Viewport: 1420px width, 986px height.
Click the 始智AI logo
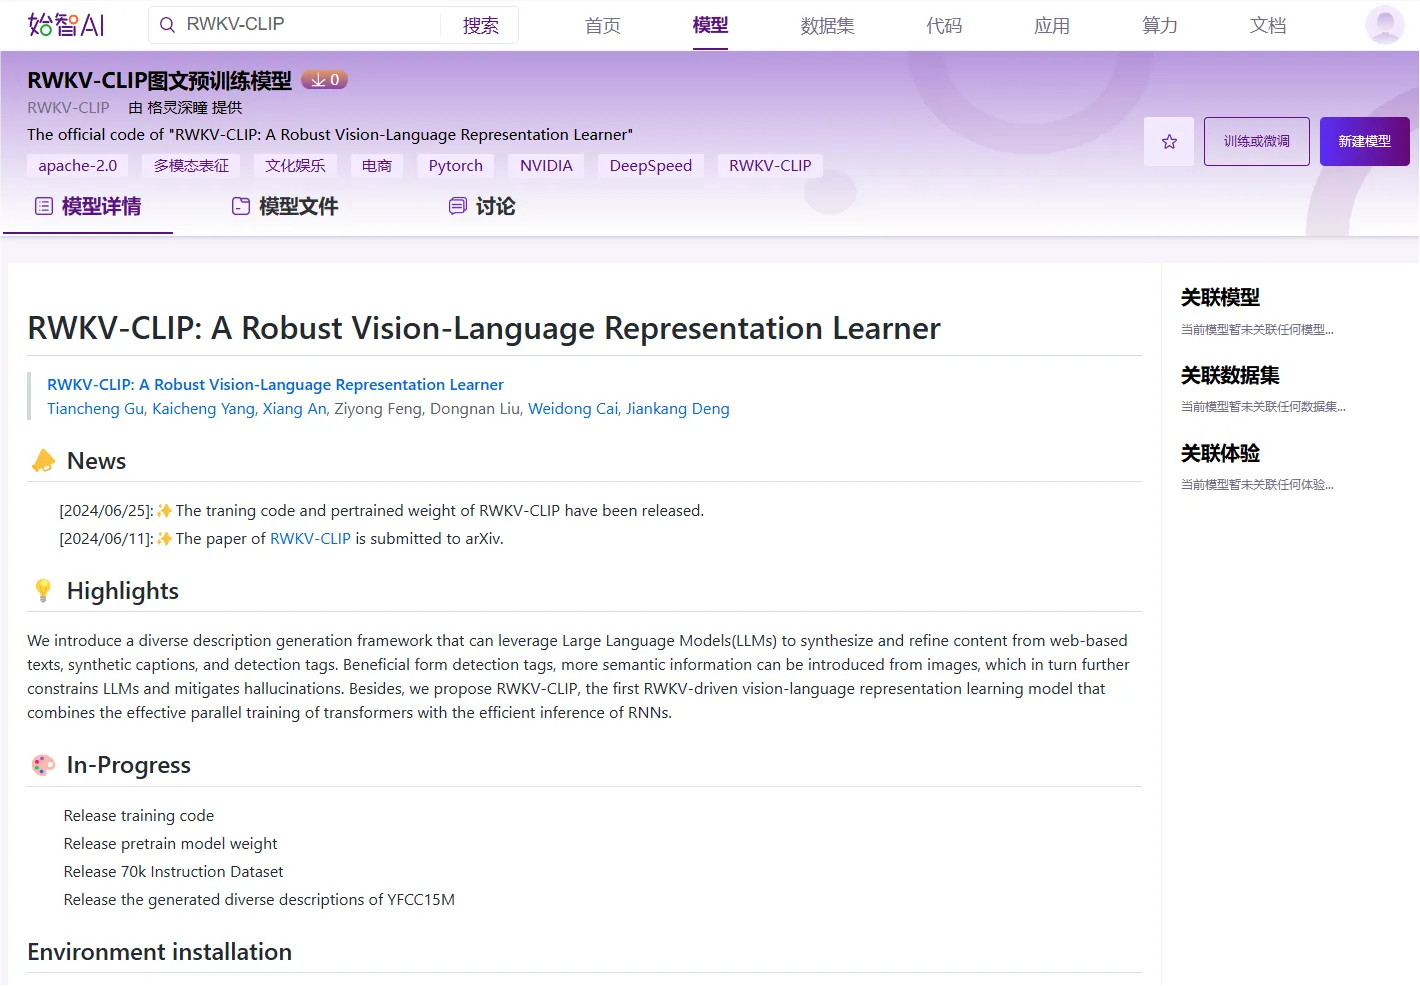[66, 25]
